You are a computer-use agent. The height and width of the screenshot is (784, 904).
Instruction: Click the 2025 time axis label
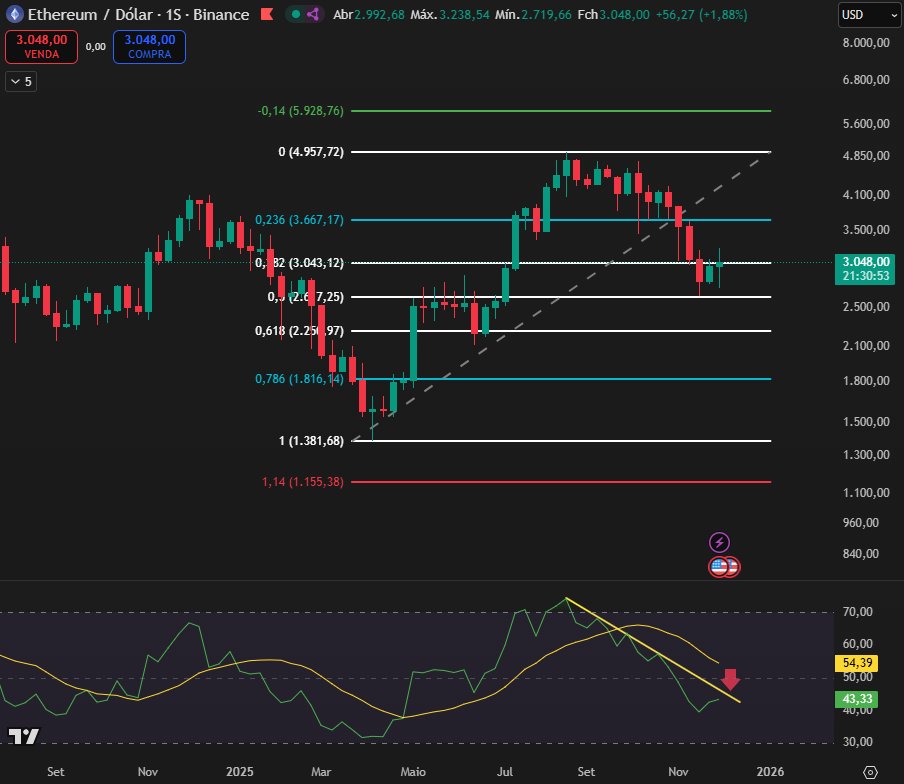click(239, 771)
